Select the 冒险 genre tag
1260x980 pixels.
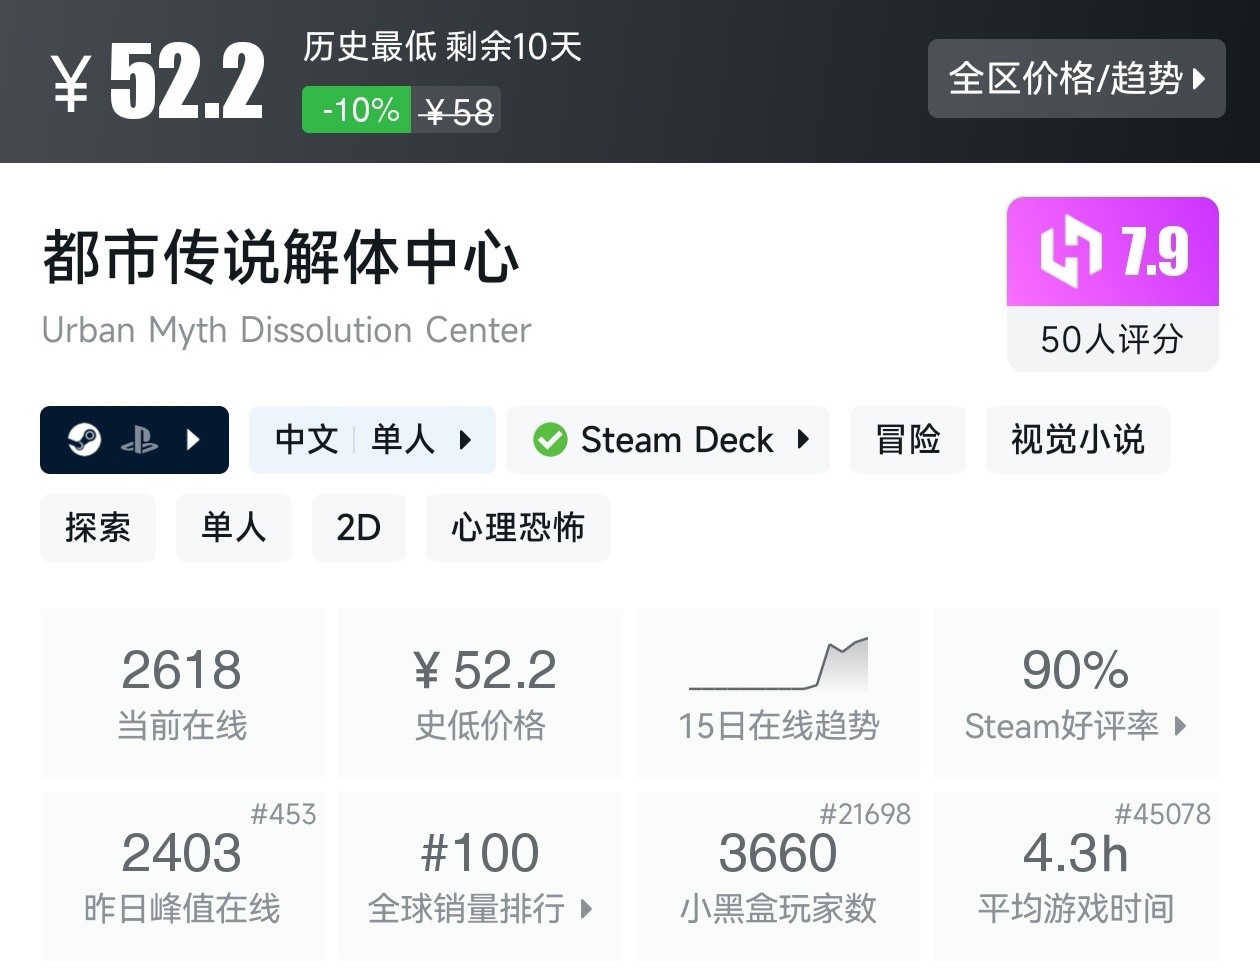coord(908,440)
